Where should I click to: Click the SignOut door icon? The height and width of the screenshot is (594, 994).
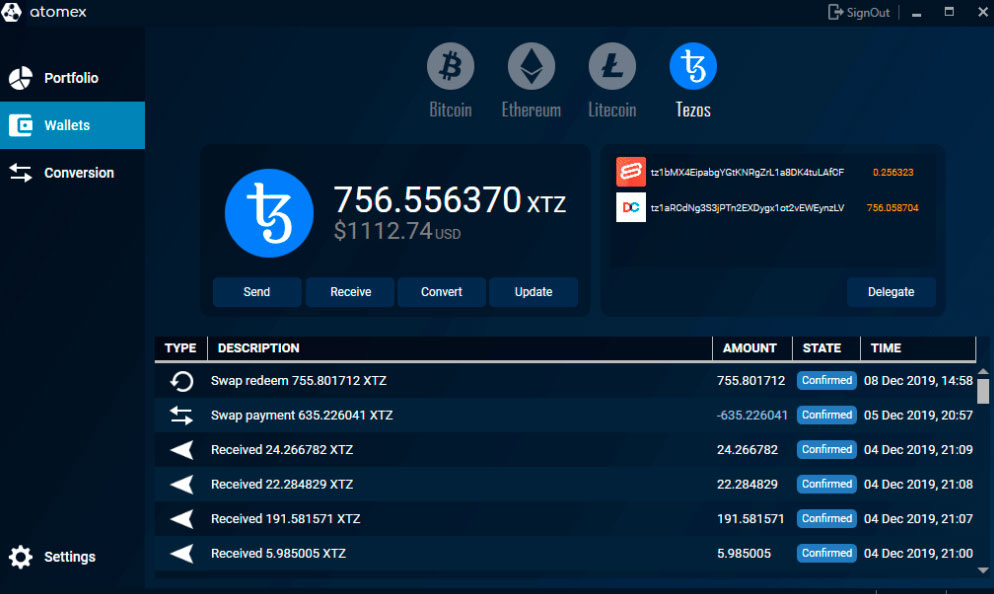[x=836, y=12]
